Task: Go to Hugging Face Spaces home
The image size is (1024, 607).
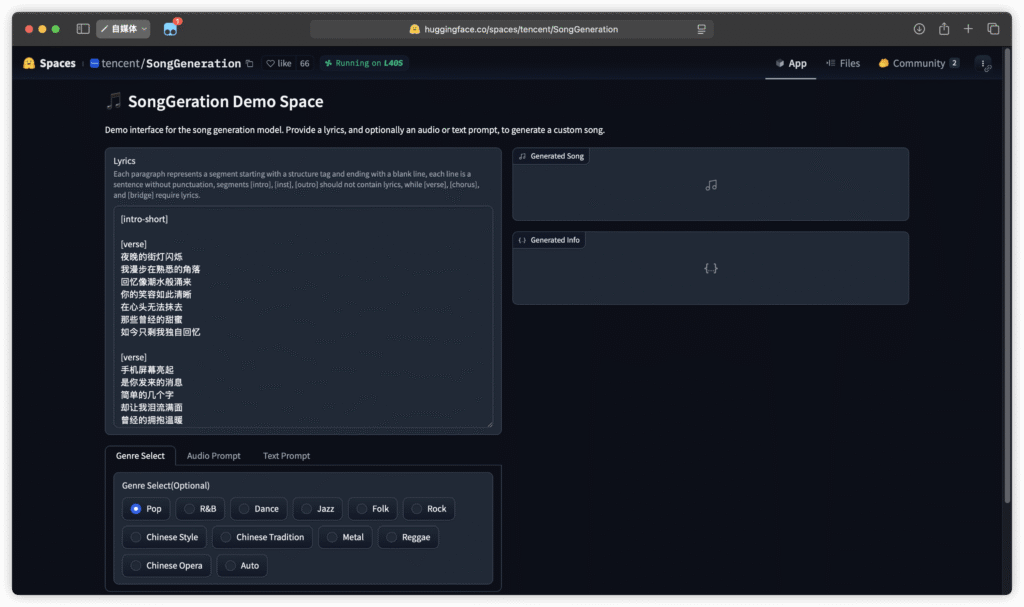Action: tap(50, 63)
